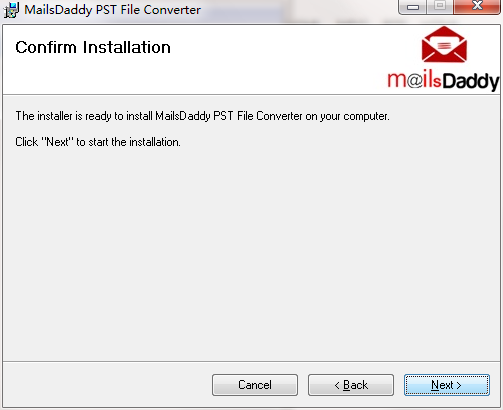Click the MailsDaddy PST File Converter window title
The height and width of the screenshot is (410, 503).
click(x=112, y=10)
